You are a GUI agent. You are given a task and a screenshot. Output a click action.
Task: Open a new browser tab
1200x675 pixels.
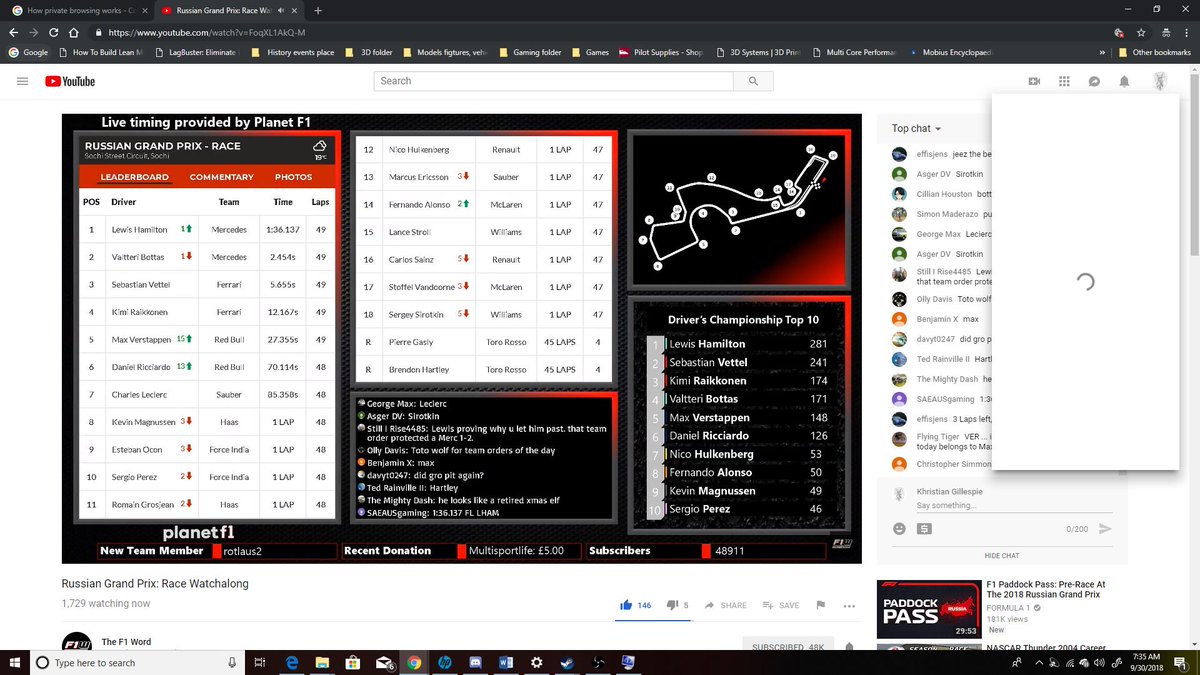(x=318, y=10)
